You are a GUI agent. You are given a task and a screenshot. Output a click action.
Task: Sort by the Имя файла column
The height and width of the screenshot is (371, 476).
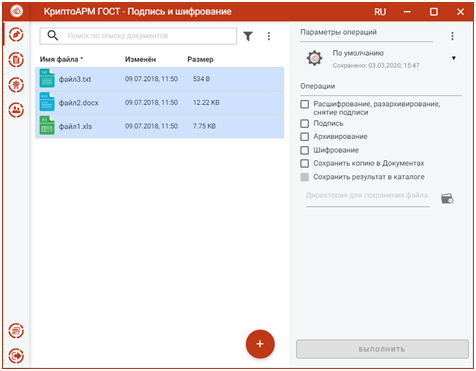point(59,59)
